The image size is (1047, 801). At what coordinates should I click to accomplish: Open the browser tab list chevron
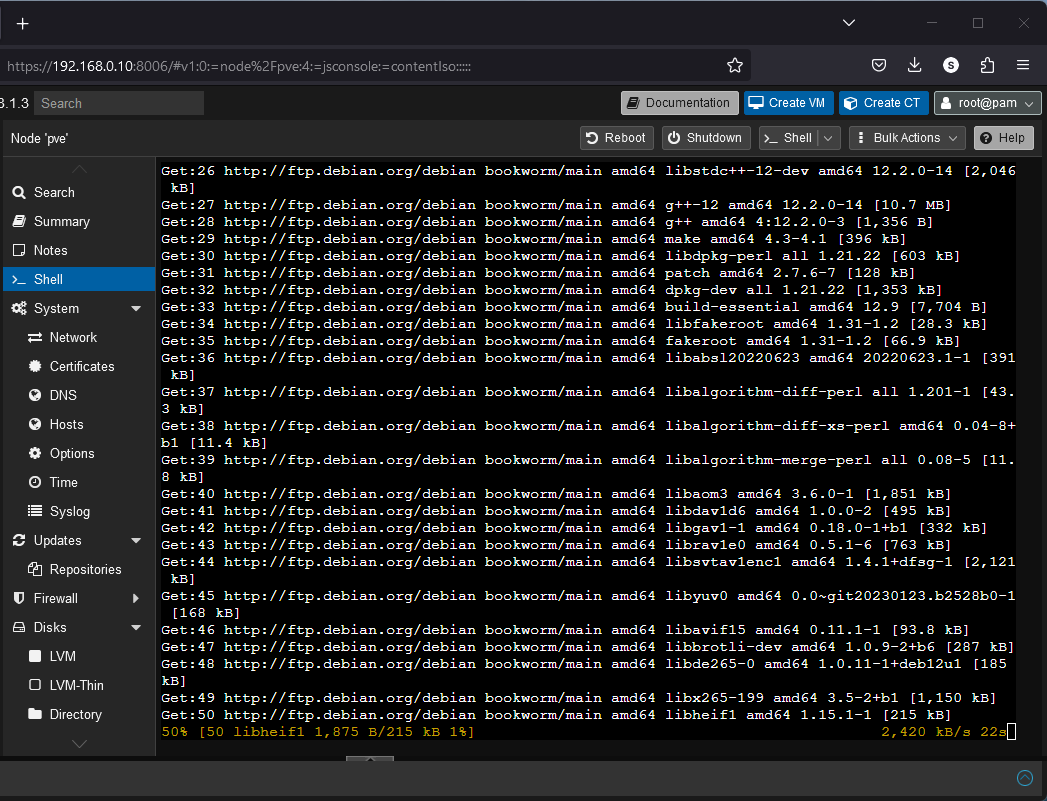pyautogui.click(x=849, y=23)
